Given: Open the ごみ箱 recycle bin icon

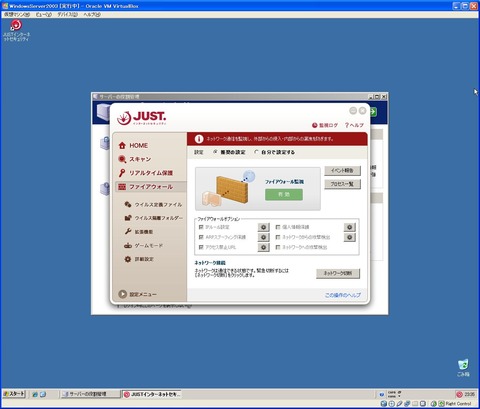Looking at the screenshot, I should pos(463,368).
